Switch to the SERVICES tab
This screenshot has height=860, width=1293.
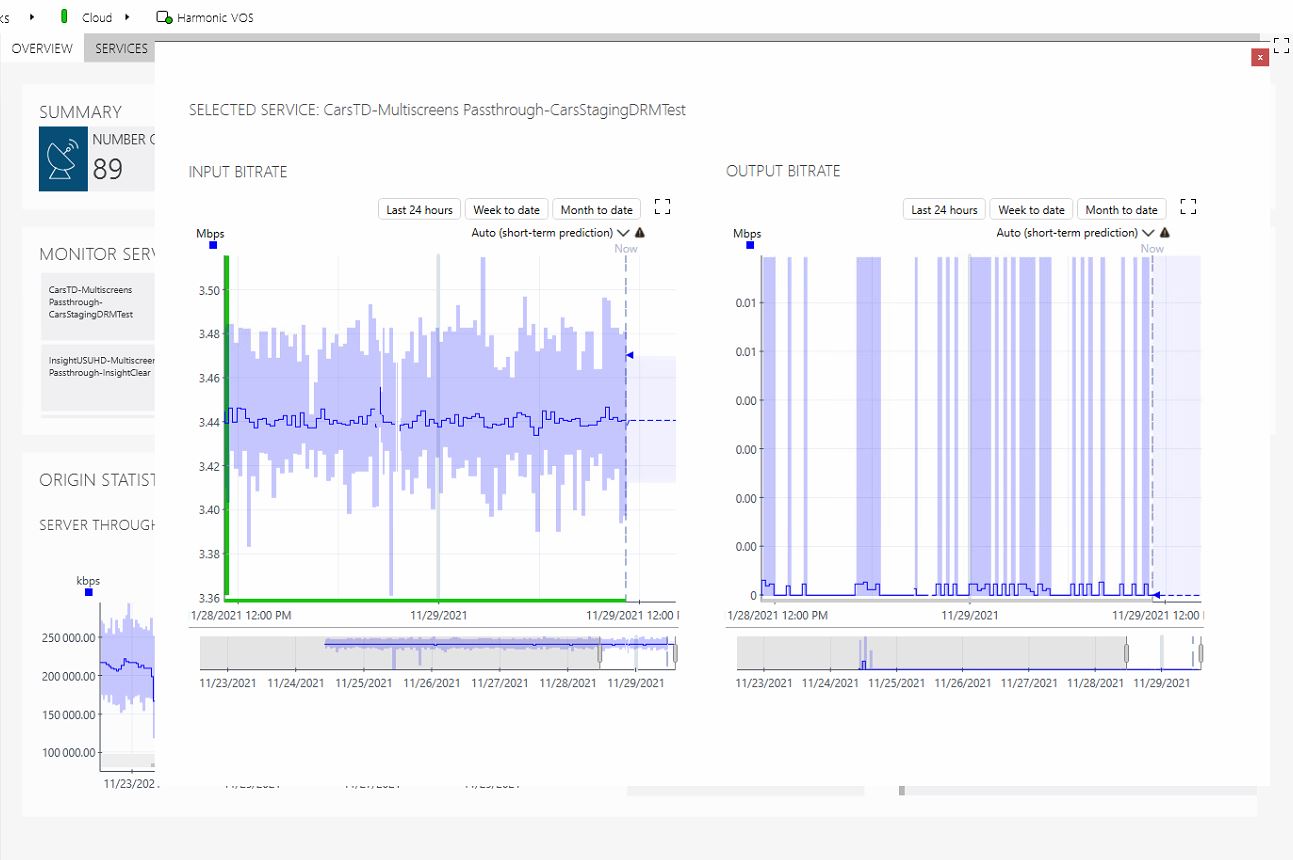pos(121,49)
